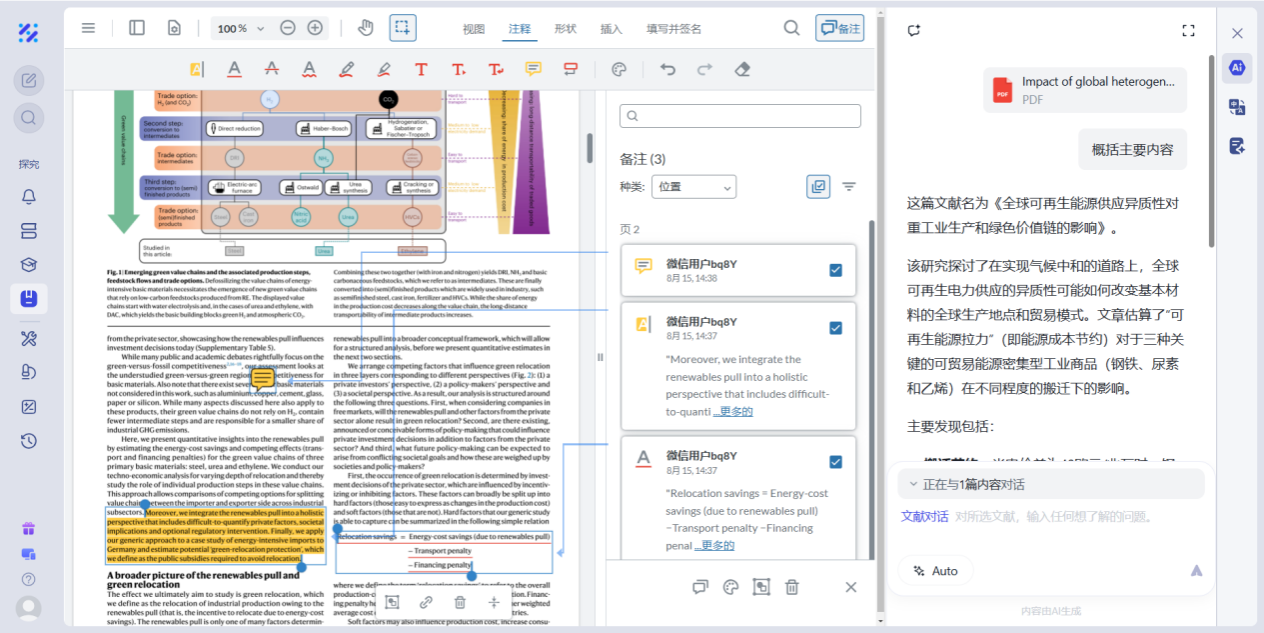Click the 备注 button in toolbar
The height and width of the screenshot is (633, 1264).
pos(839,28)
